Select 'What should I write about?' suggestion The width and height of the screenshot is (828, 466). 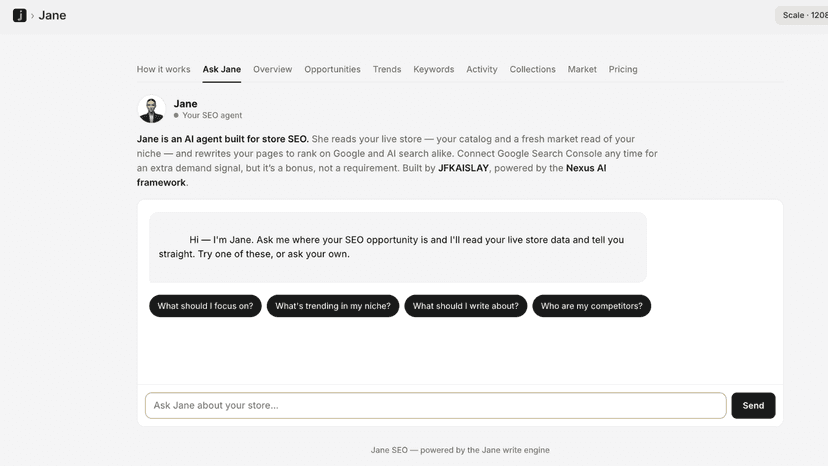click(466, 306)
